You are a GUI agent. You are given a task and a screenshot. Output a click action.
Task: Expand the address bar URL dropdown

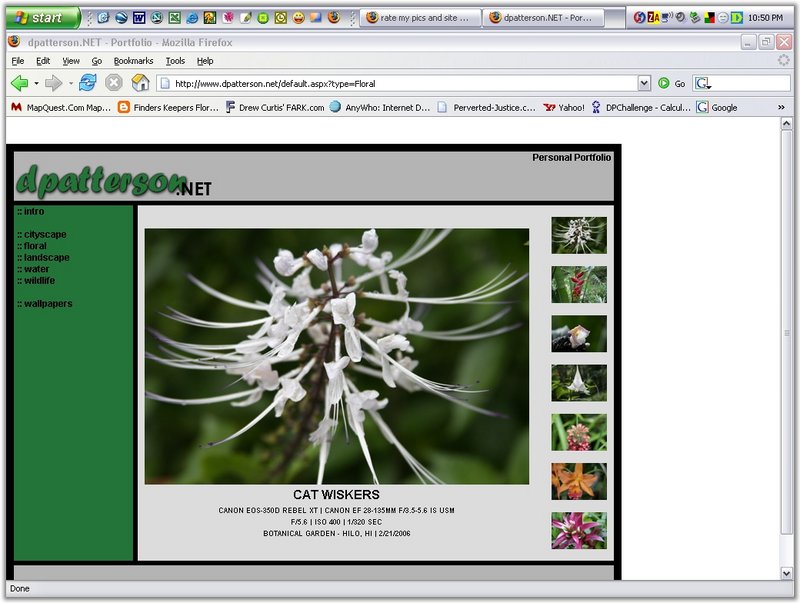644,83
